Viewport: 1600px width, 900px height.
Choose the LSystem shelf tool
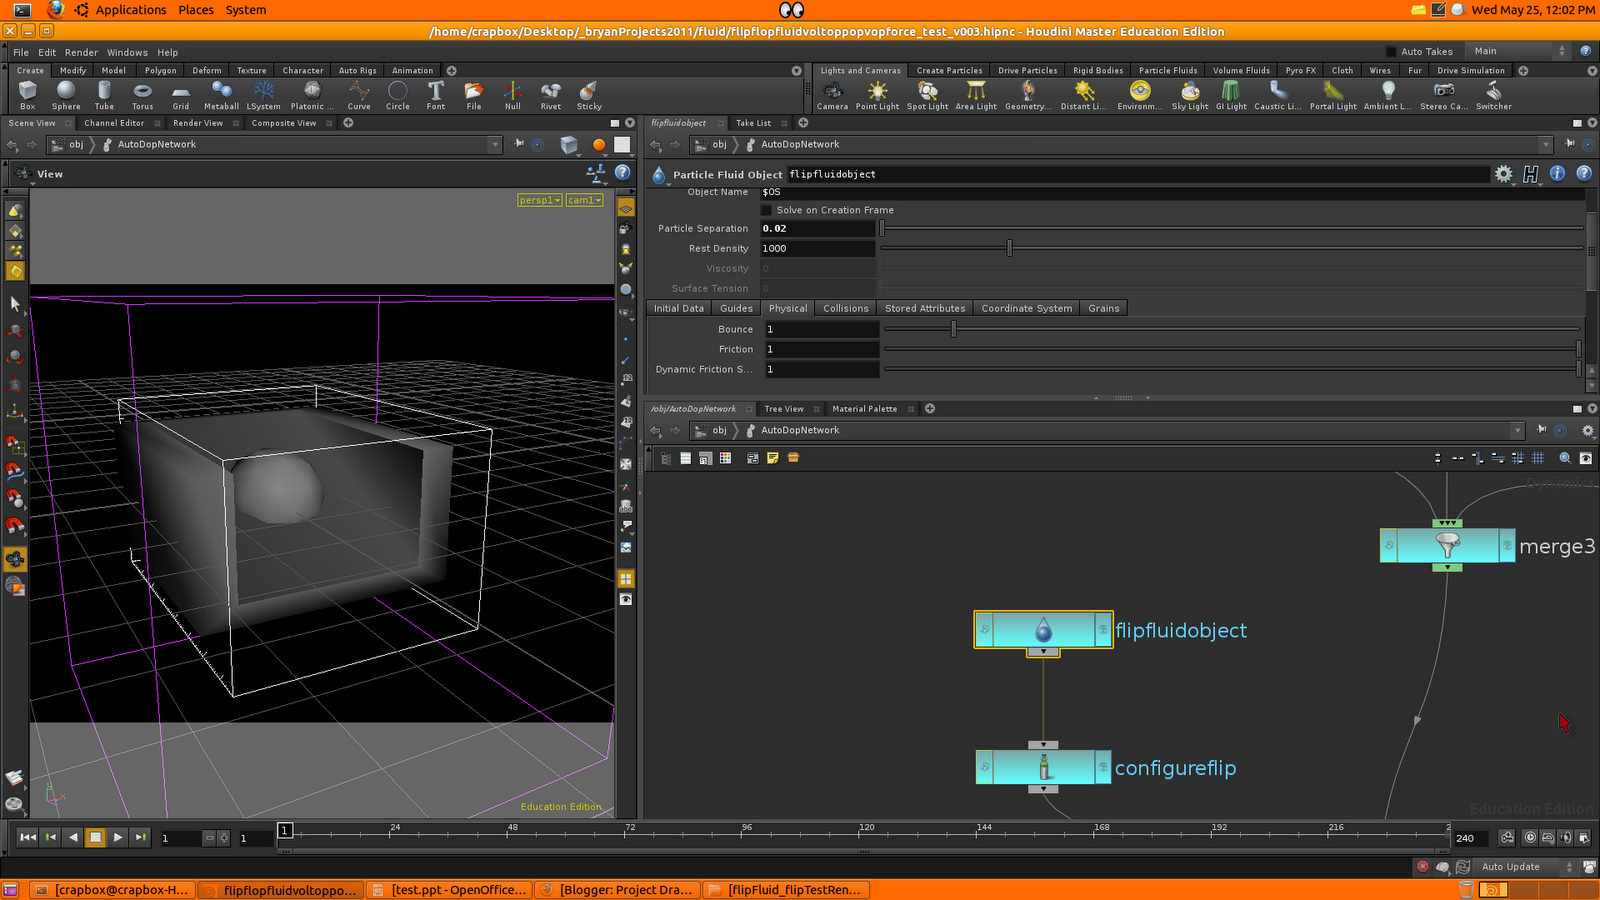pyautogui.click(x=264, y=95)
